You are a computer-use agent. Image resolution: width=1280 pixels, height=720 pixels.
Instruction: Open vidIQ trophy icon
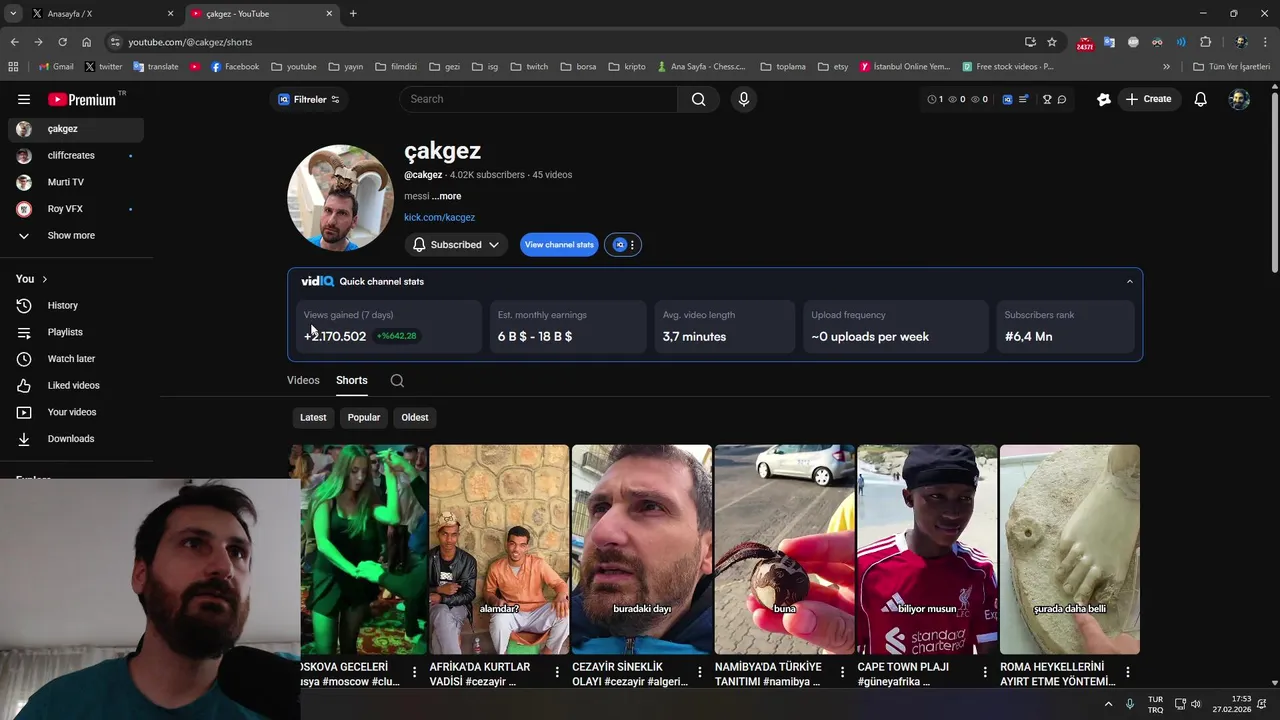tap(1047, 99)
